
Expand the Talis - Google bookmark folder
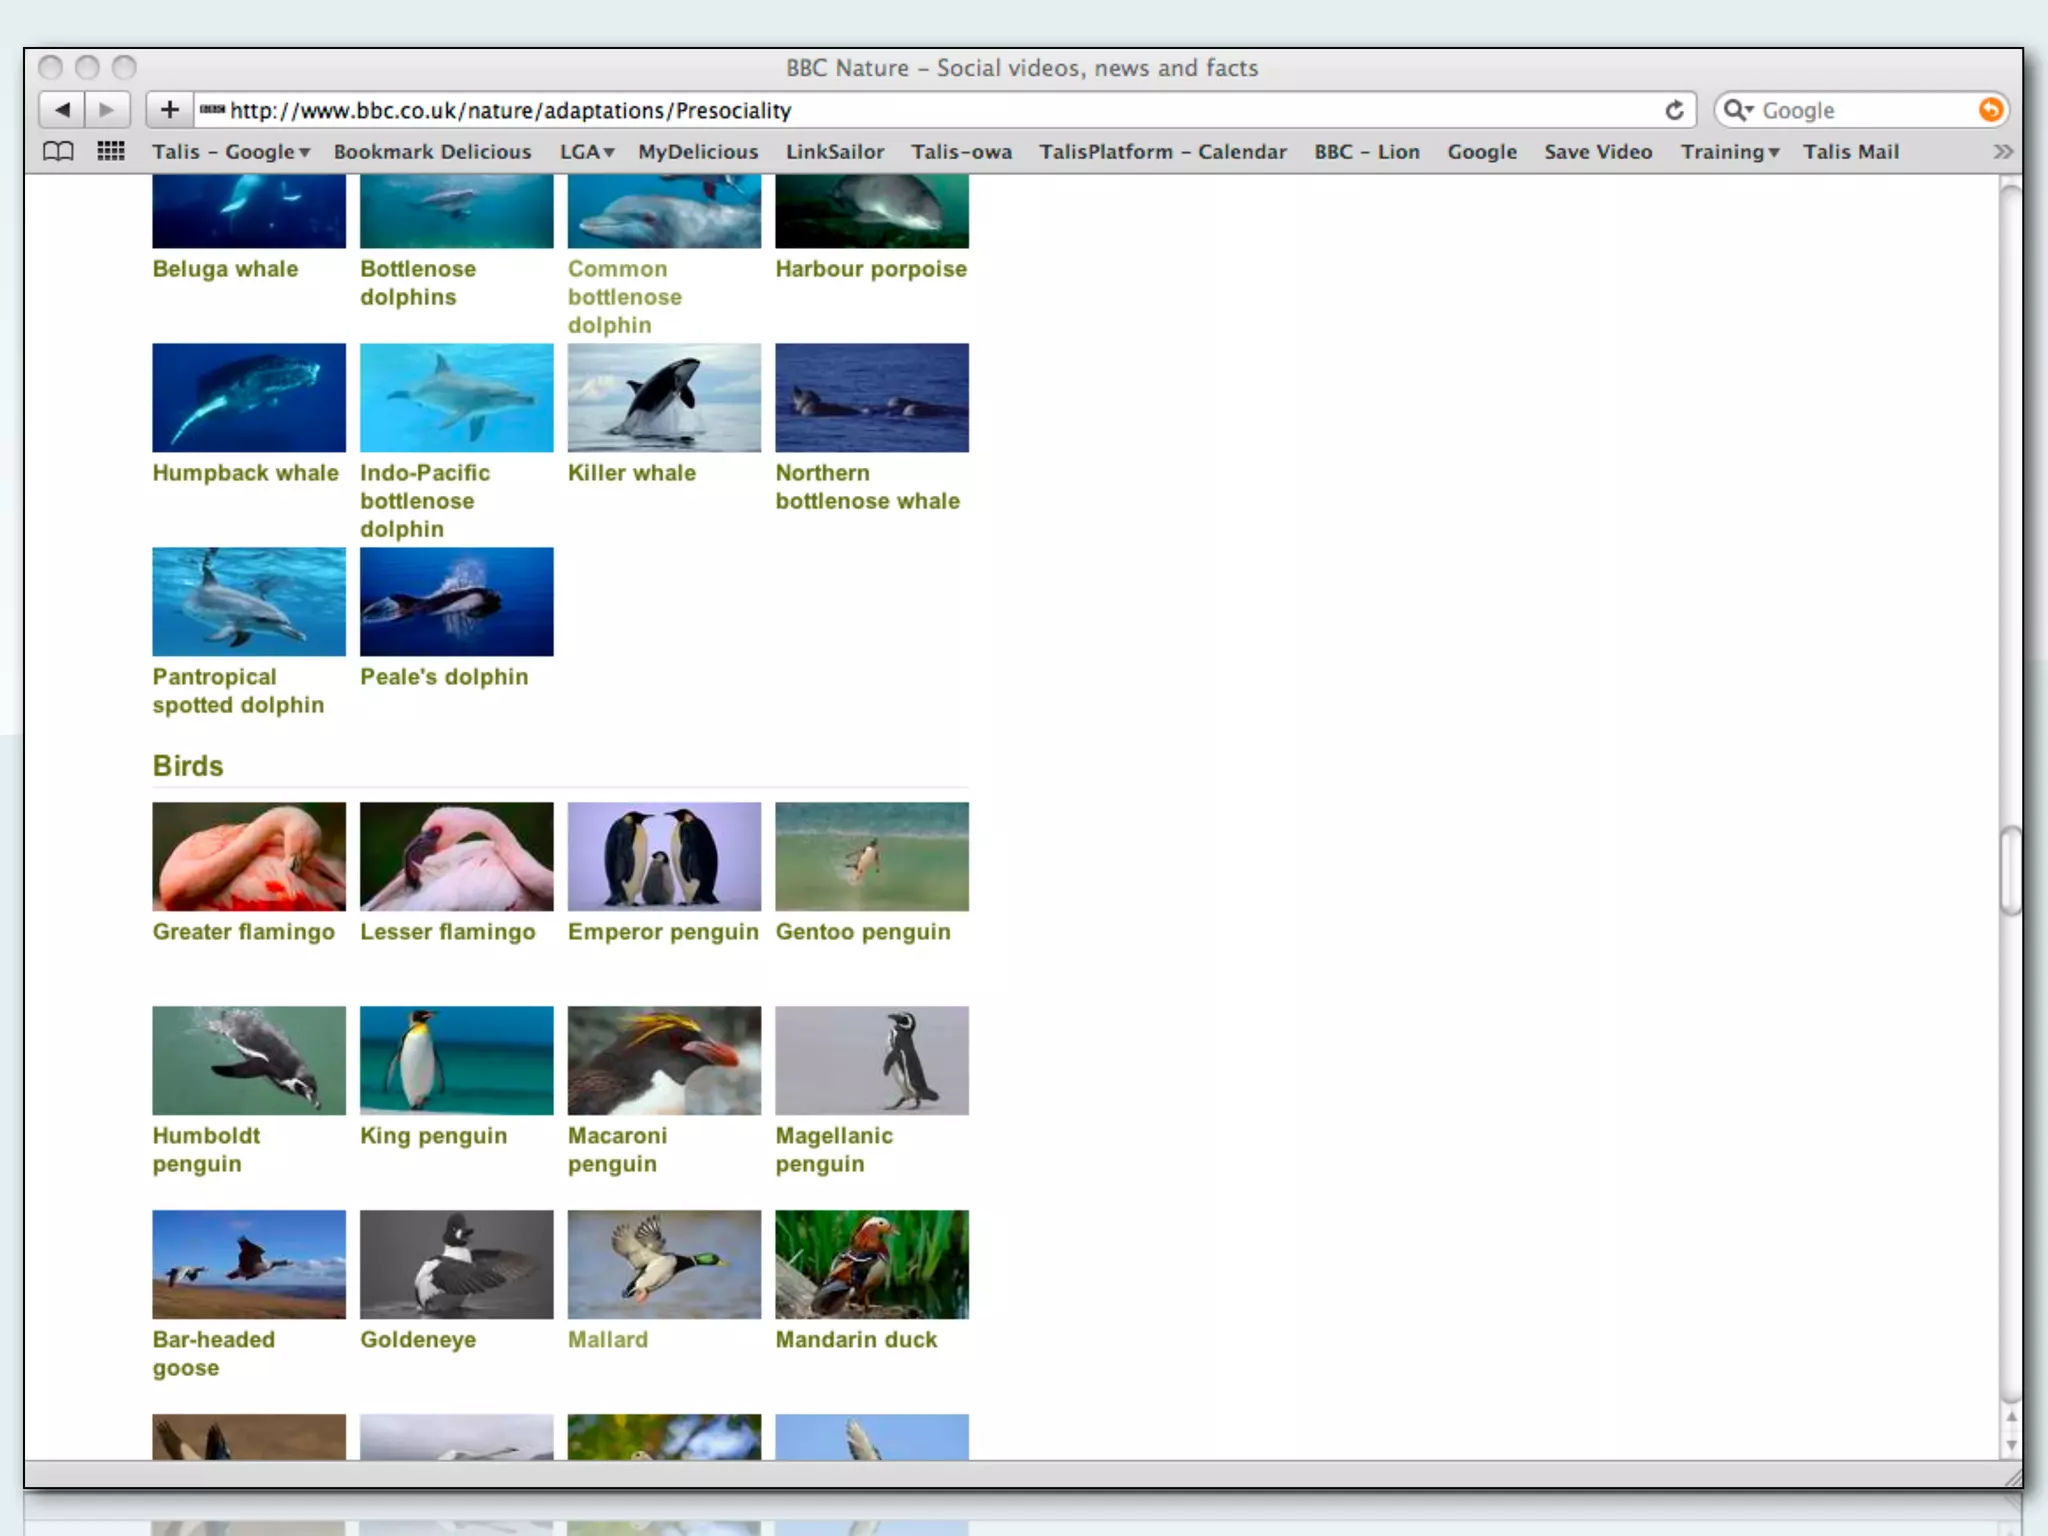[x=231, y=152]
